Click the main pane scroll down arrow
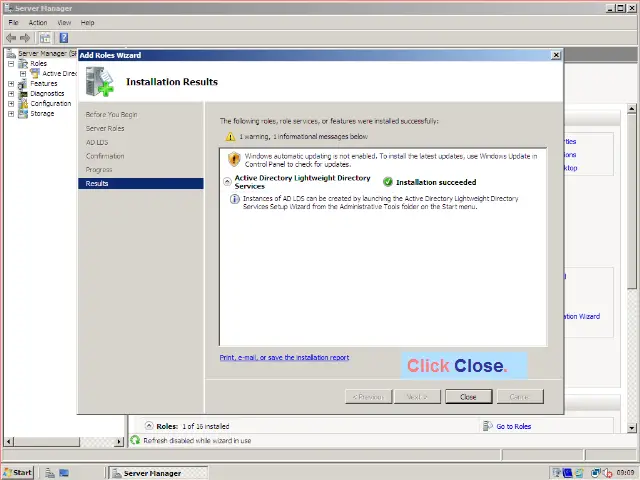Viewport: 640px width, 480px height. coord(632,428)
